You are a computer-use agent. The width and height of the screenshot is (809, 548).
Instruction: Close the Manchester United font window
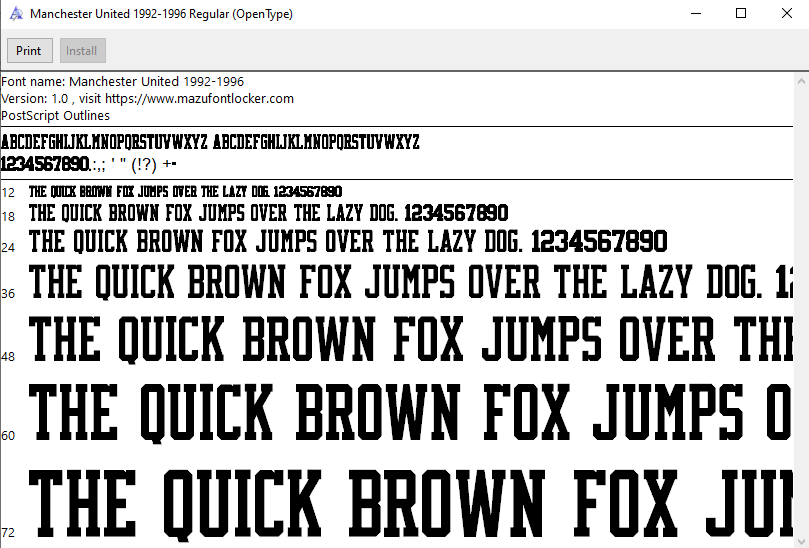point(786,14)
